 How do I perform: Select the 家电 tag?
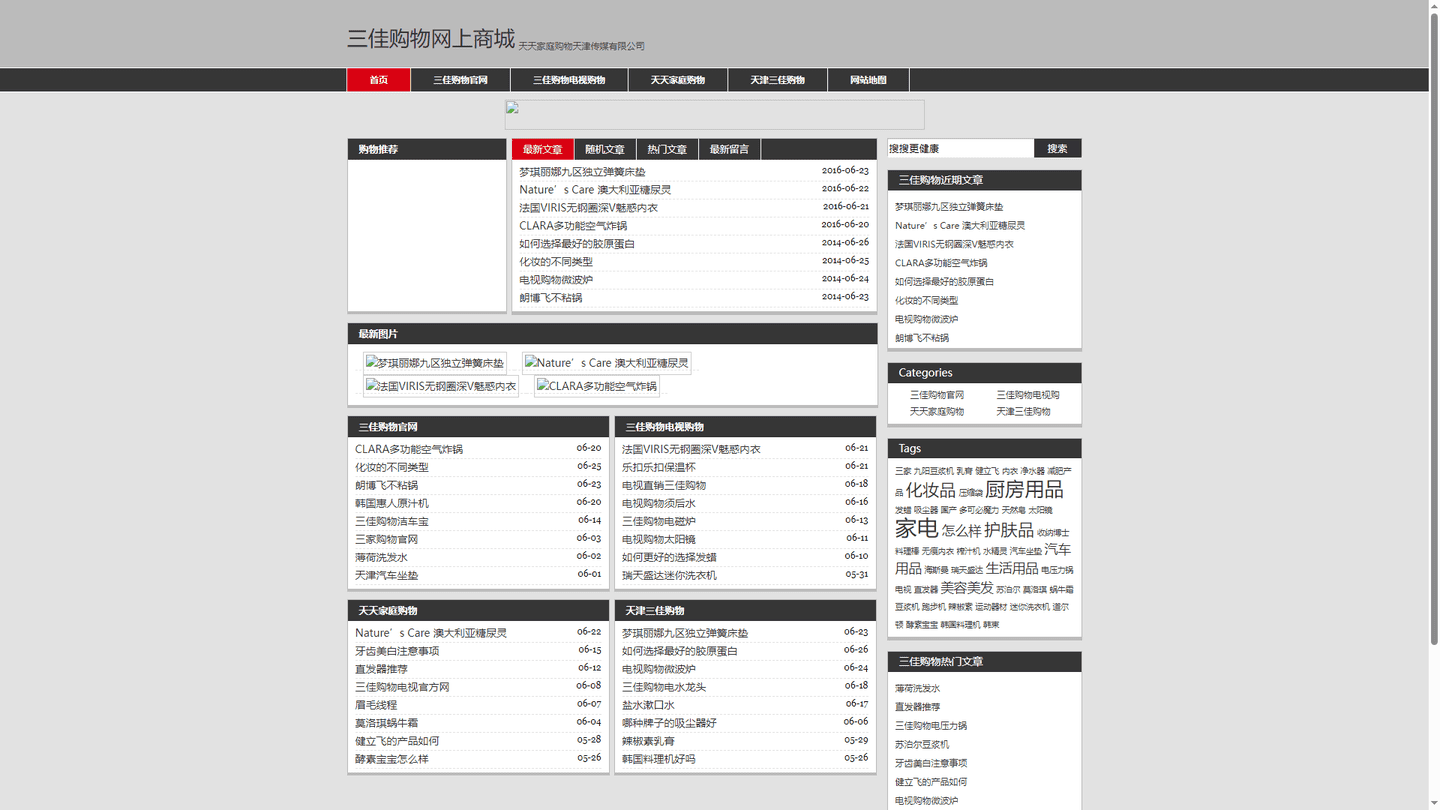916,528
